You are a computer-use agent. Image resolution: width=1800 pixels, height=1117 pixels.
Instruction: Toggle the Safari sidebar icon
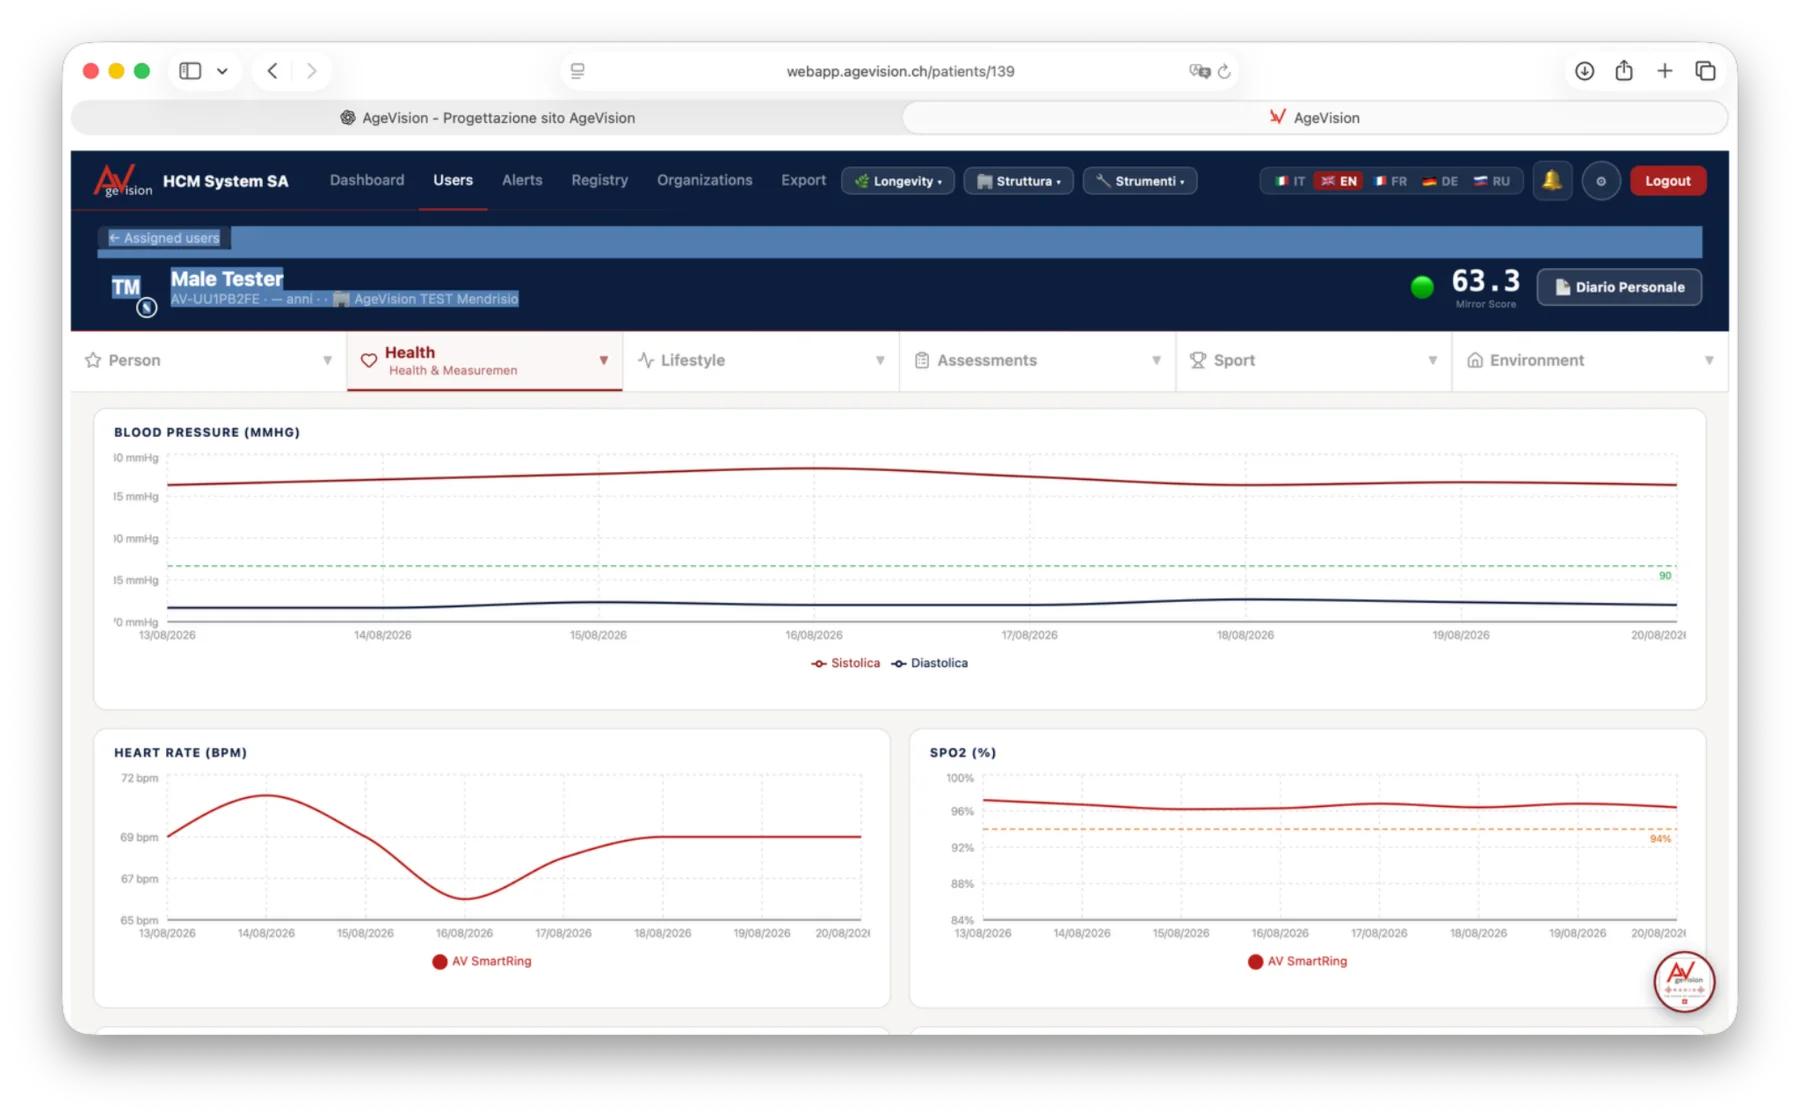tap(190, 71)
